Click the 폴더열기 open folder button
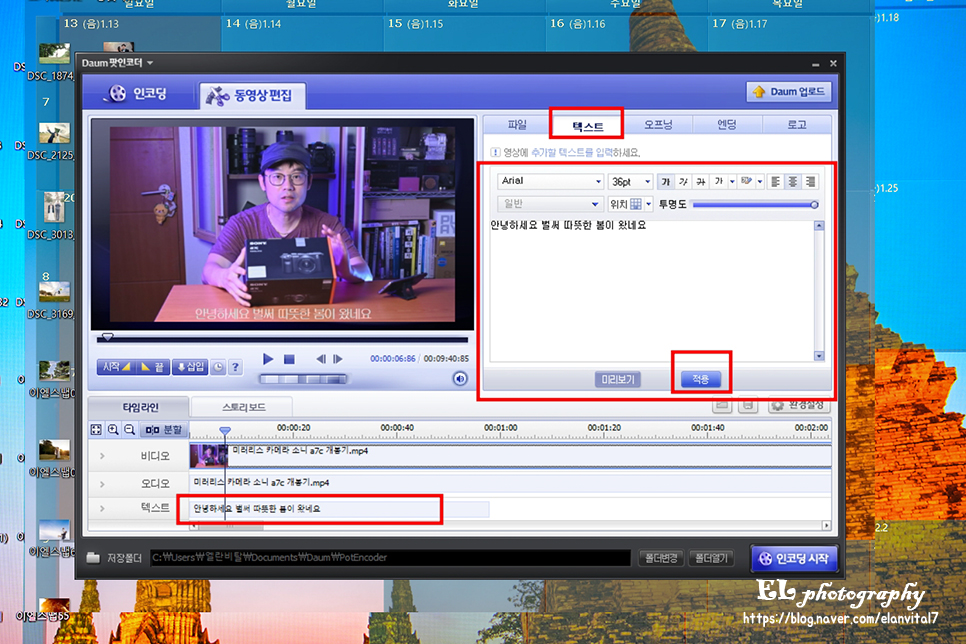Screen dimensions: 966x644 point(711,558)
